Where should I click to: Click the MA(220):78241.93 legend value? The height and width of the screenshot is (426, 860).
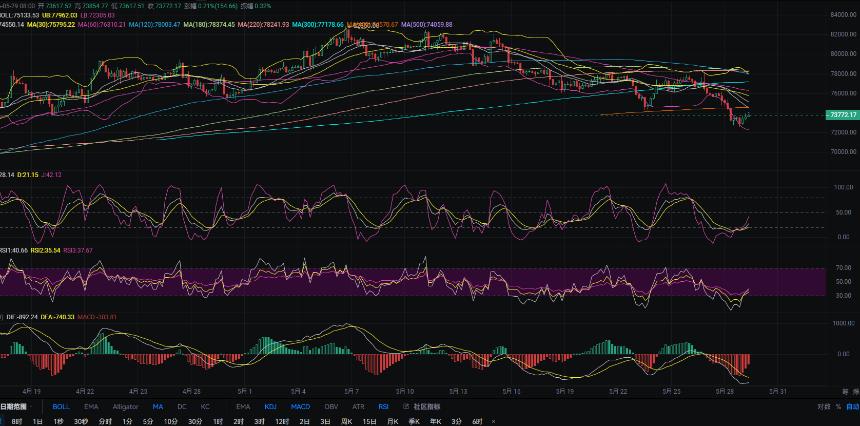[x=264, y=25]
